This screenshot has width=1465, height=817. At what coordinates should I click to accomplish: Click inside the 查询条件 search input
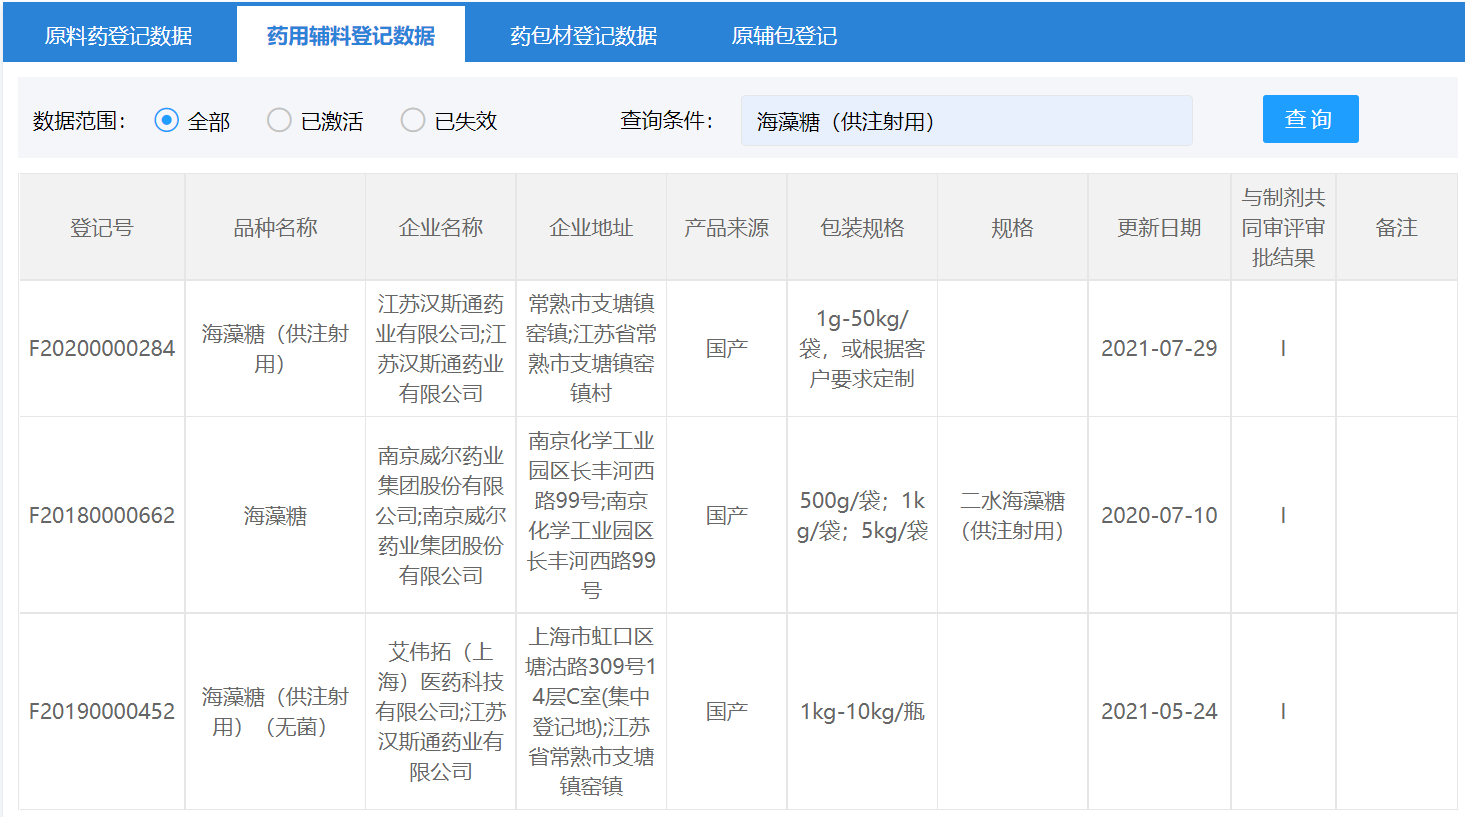pyautogui.click(x=965, y=119)
